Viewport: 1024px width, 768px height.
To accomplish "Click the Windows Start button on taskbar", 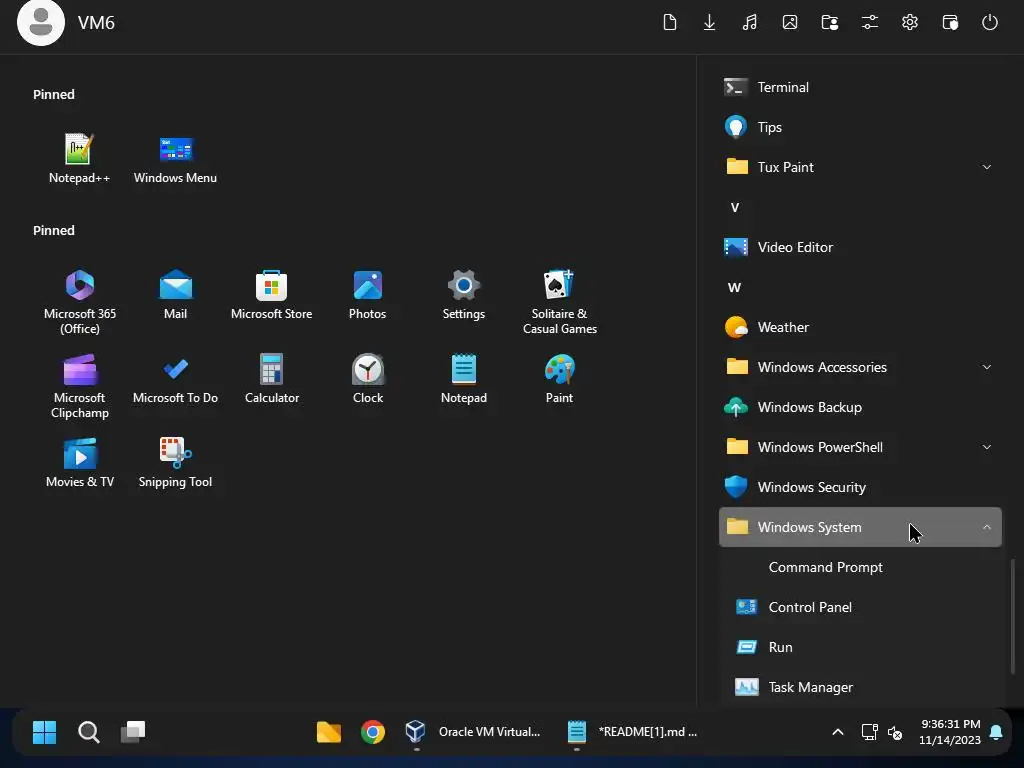I will point(44,732).
